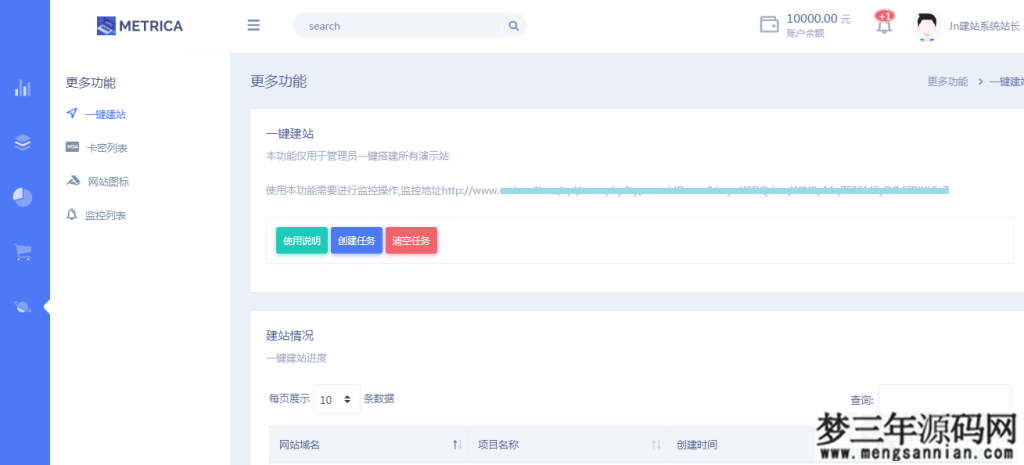Viewport: 1024px width, 465px height.
Task: Open the bar chart sidebar icon
Action: pos(23,88)
